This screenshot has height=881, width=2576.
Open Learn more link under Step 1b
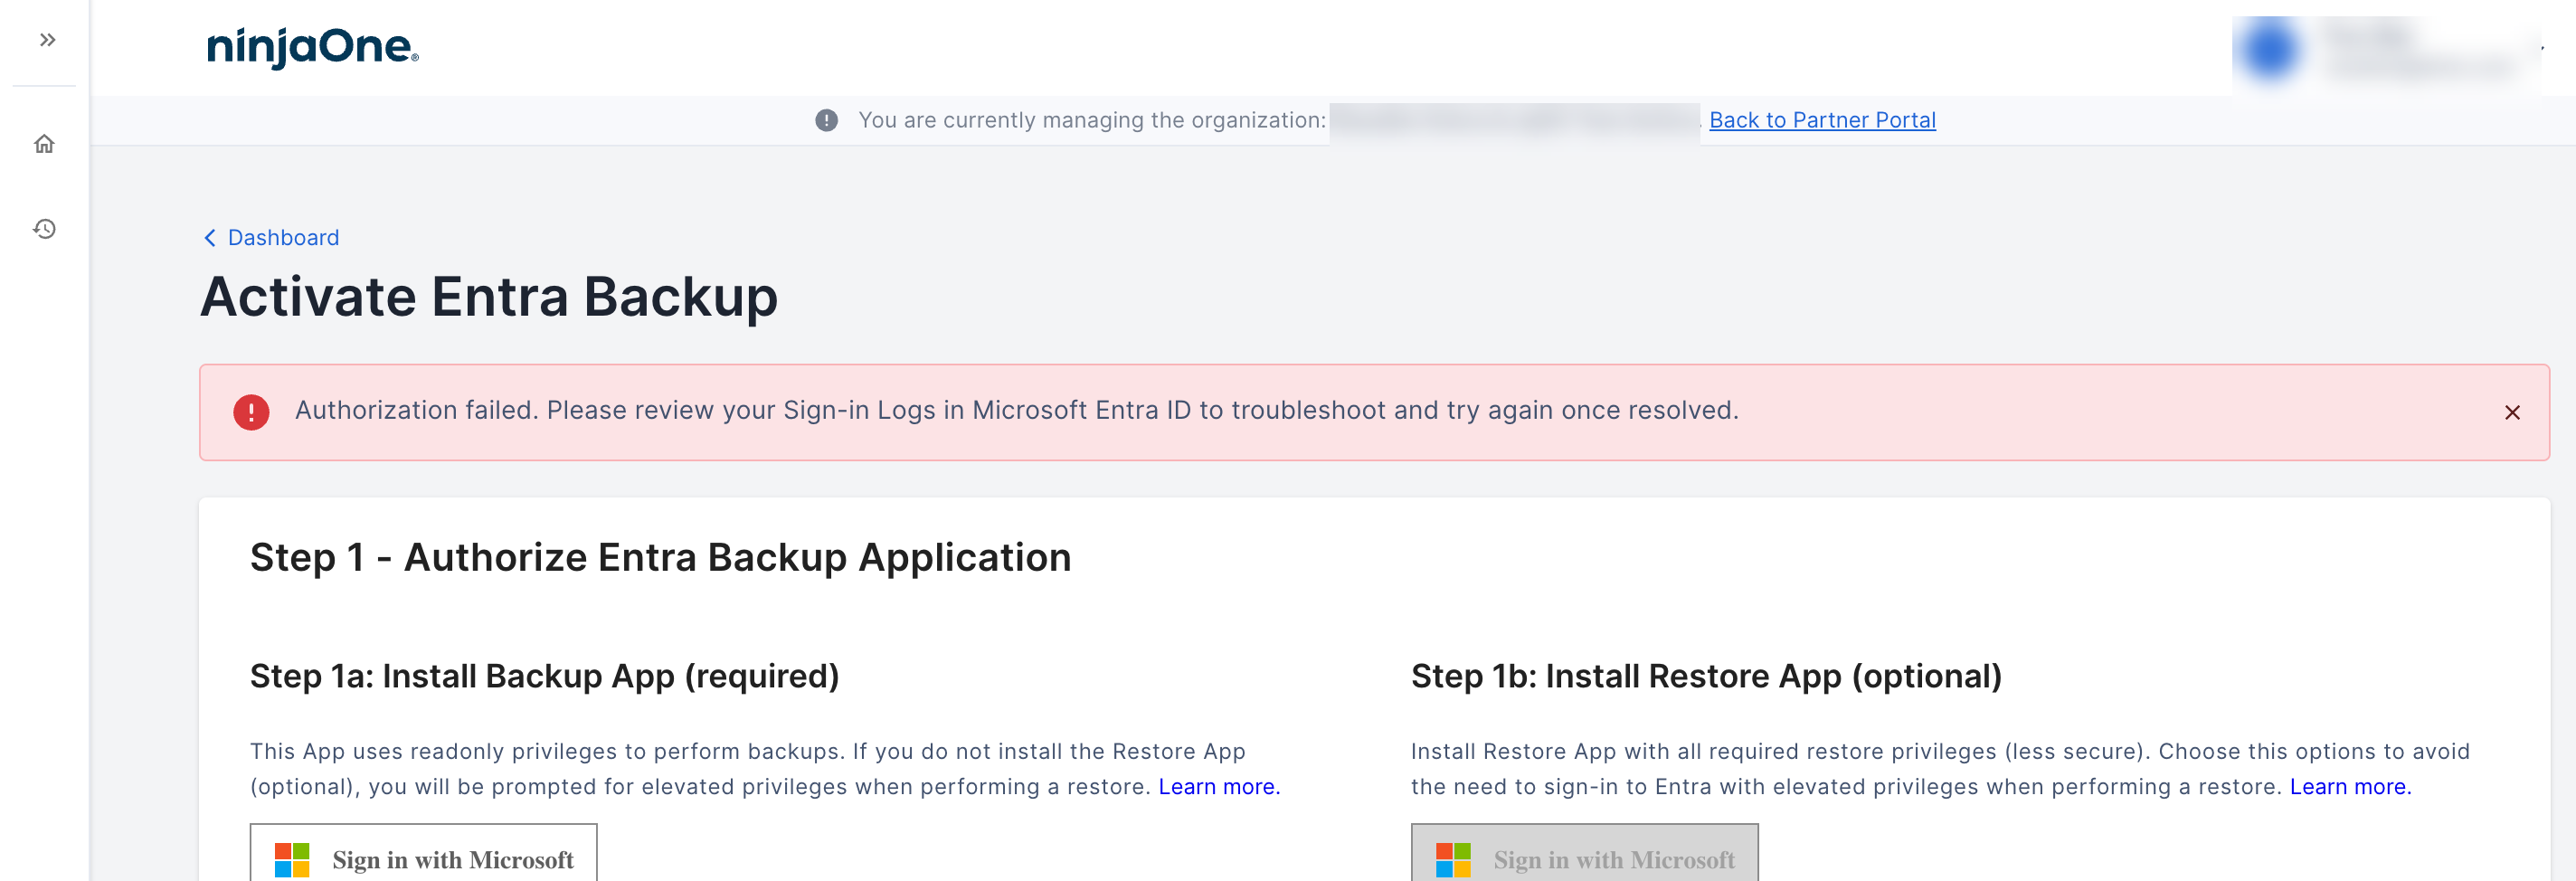tap(2350, 786)
